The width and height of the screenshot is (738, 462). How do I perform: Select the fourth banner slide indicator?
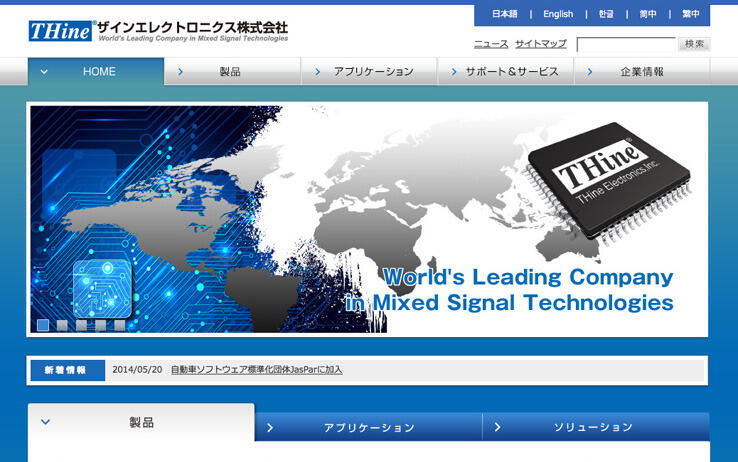click(101, 325)
